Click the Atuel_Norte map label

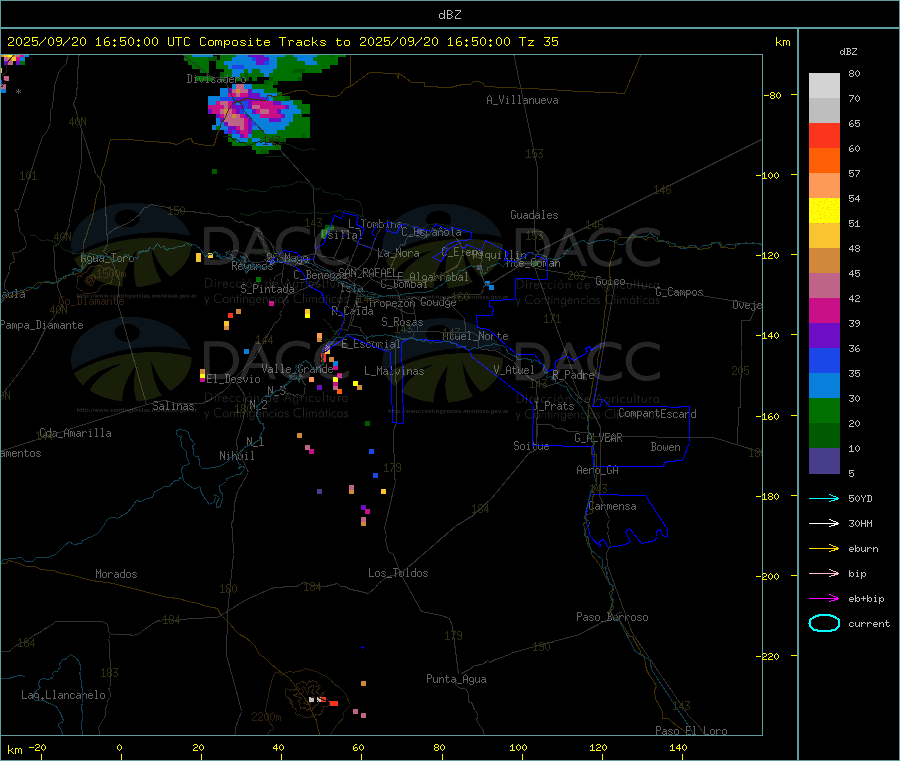475,336
